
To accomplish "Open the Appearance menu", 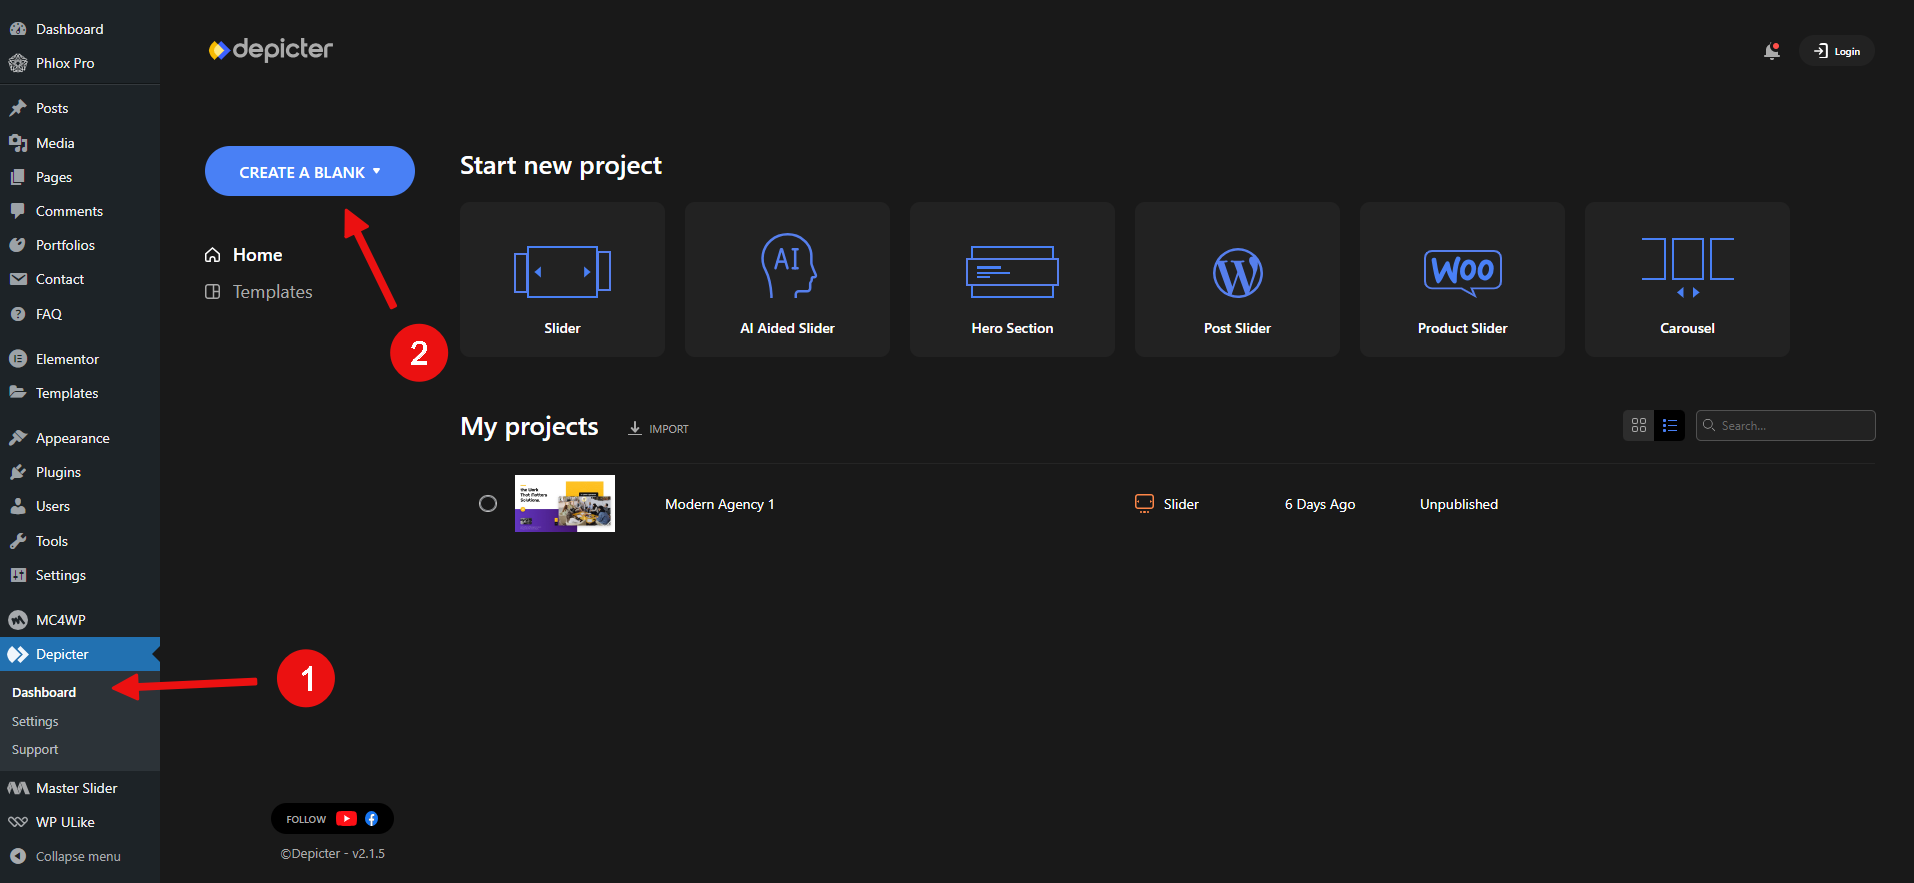I will (x=80, y=438).
